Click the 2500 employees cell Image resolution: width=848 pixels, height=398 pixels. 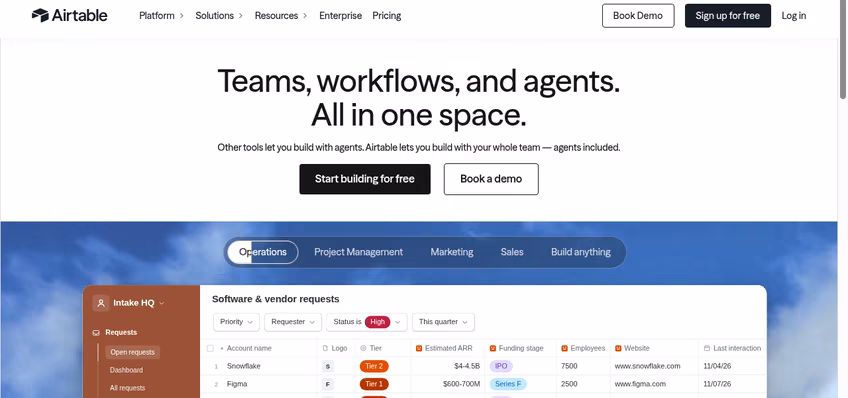tap(569, 384)
